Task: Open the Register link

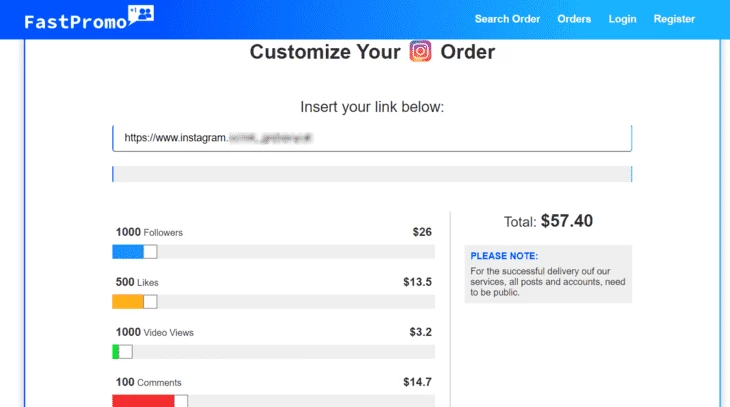Action: tap(674, 19)
